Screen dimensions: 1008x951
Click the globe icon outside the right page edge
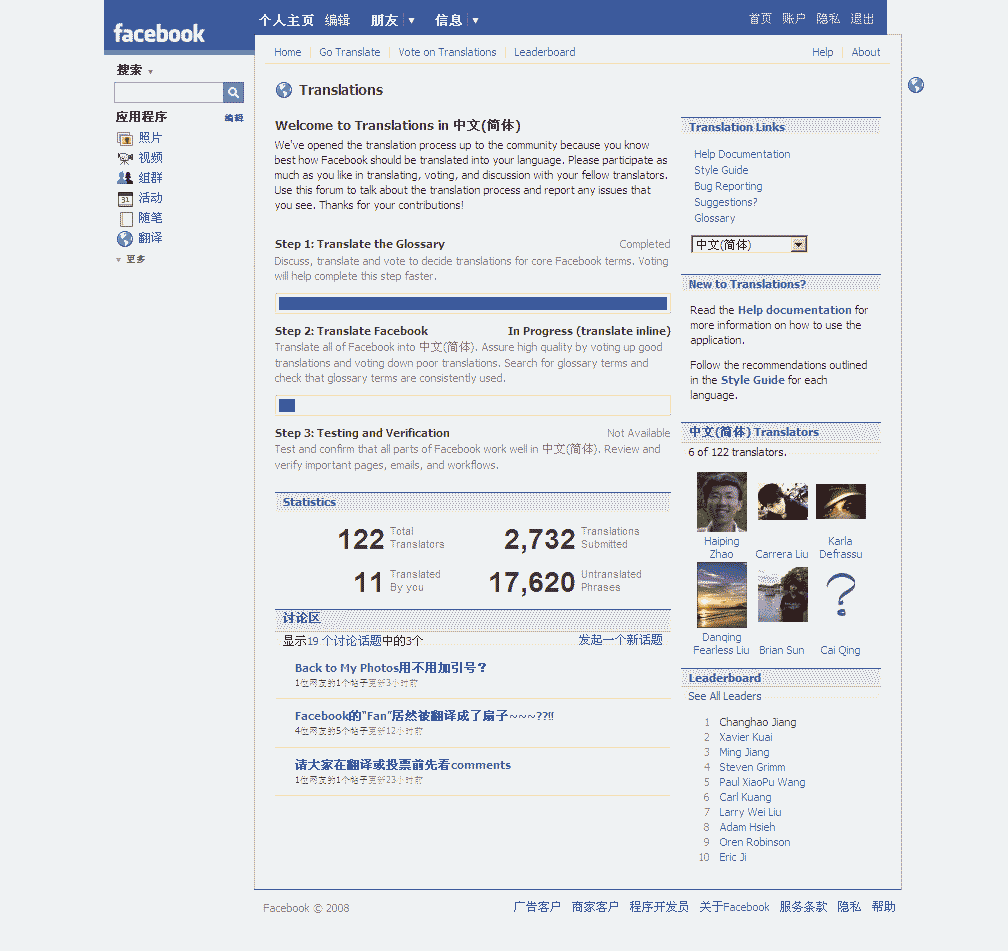point(916,85)
